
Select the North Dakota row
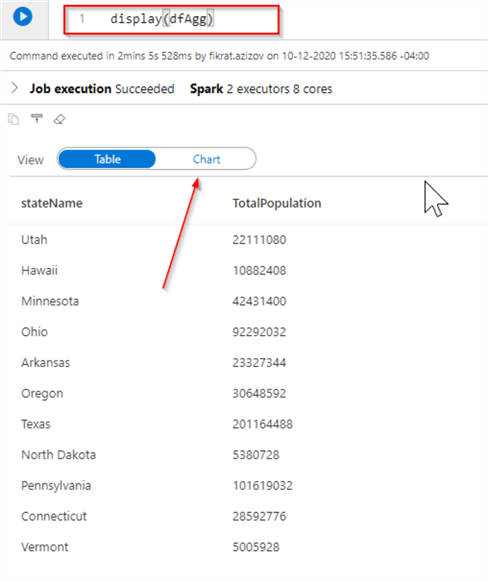point(248,455)
